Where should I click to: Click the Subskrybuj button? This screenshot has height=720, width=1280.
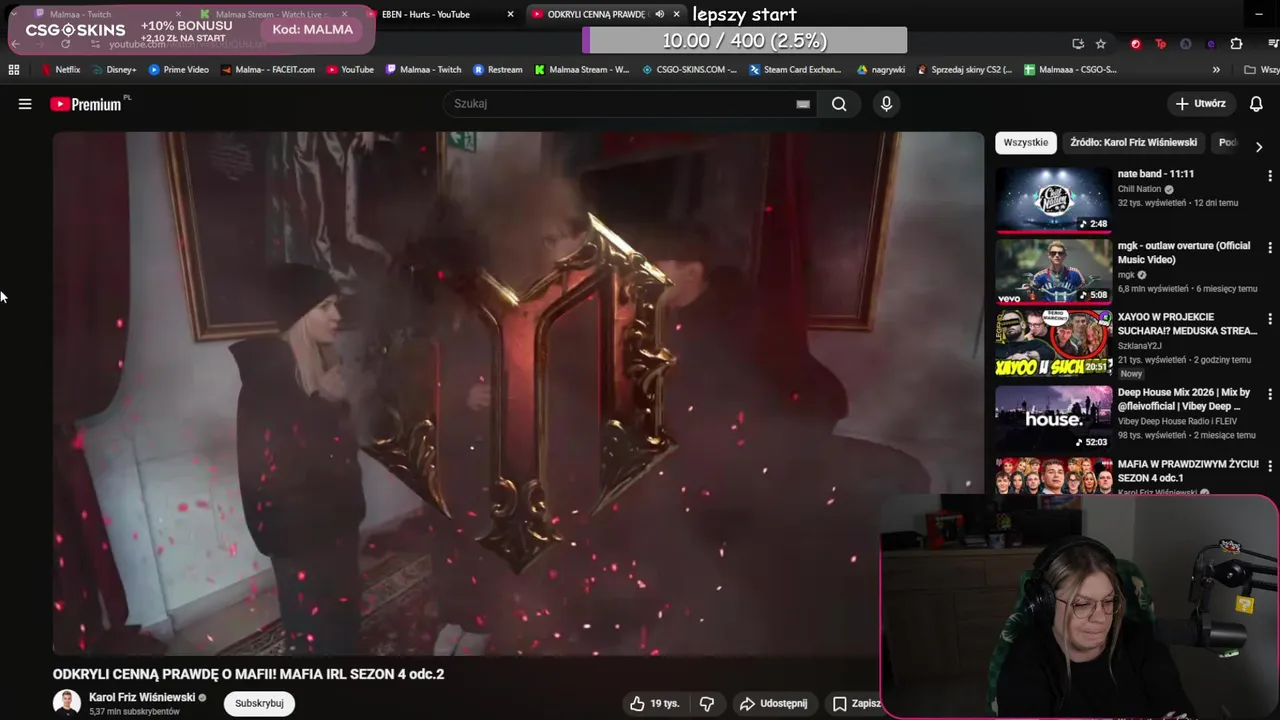[x=259, y=704]
